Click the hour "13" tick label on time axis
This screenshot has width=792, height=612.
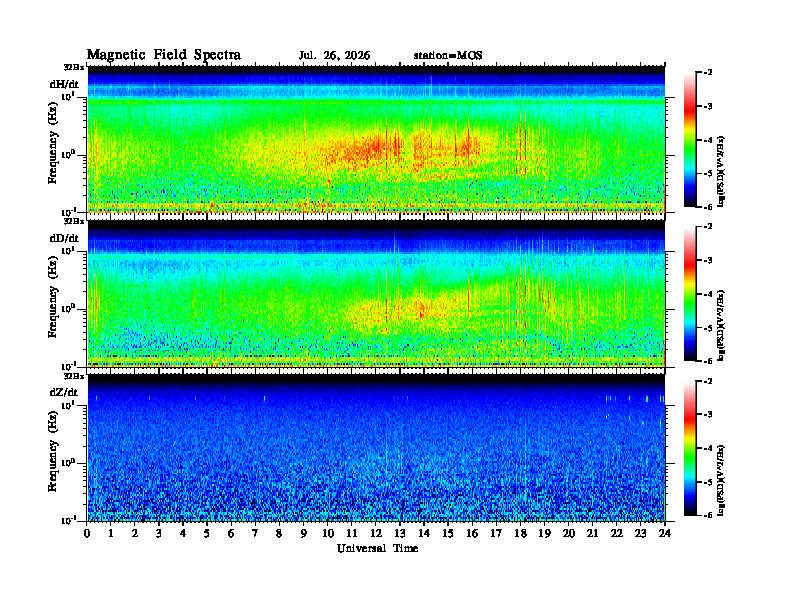(x=400, y=533)
